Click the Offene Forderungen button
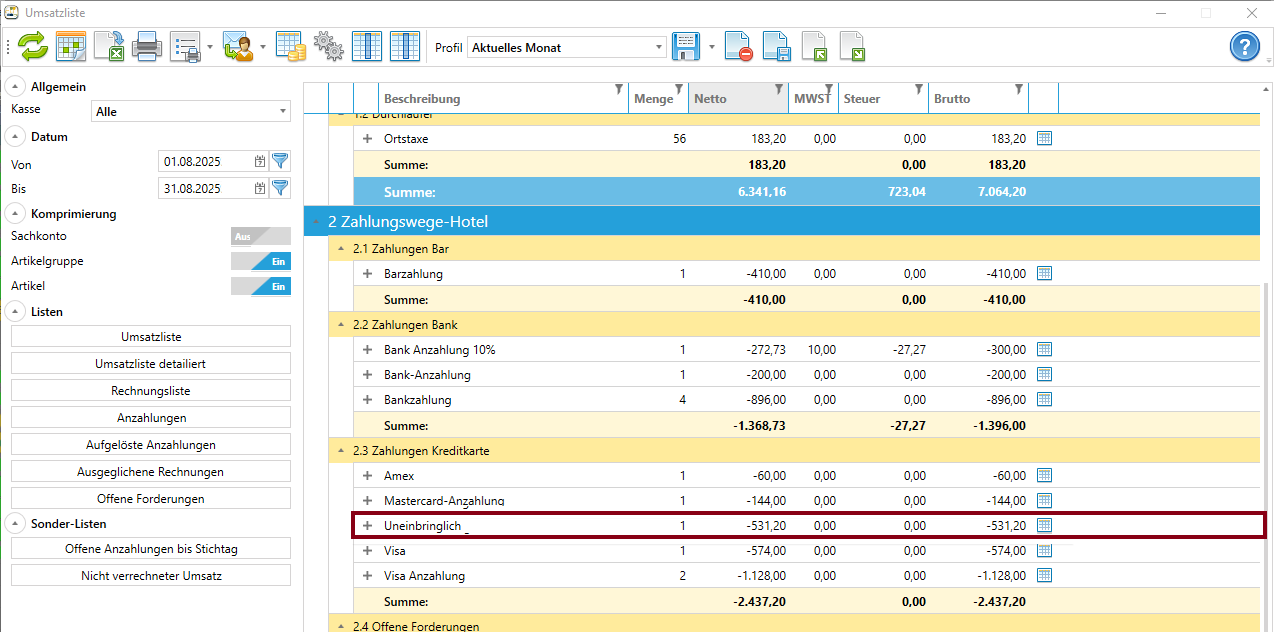 [x=151, y=498]
